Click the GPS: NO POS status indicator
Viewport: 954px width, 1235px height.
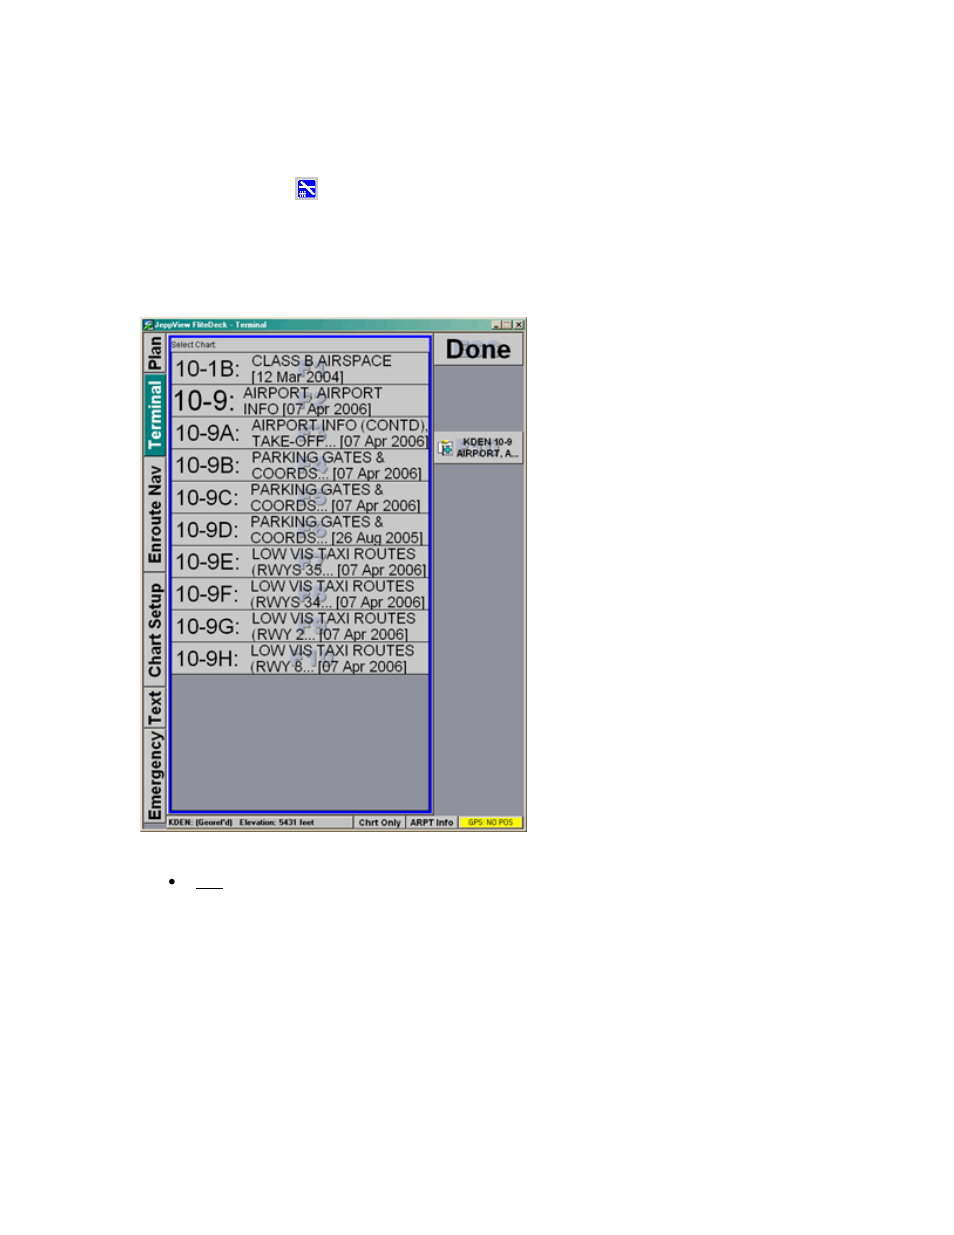tap(491, 822)
